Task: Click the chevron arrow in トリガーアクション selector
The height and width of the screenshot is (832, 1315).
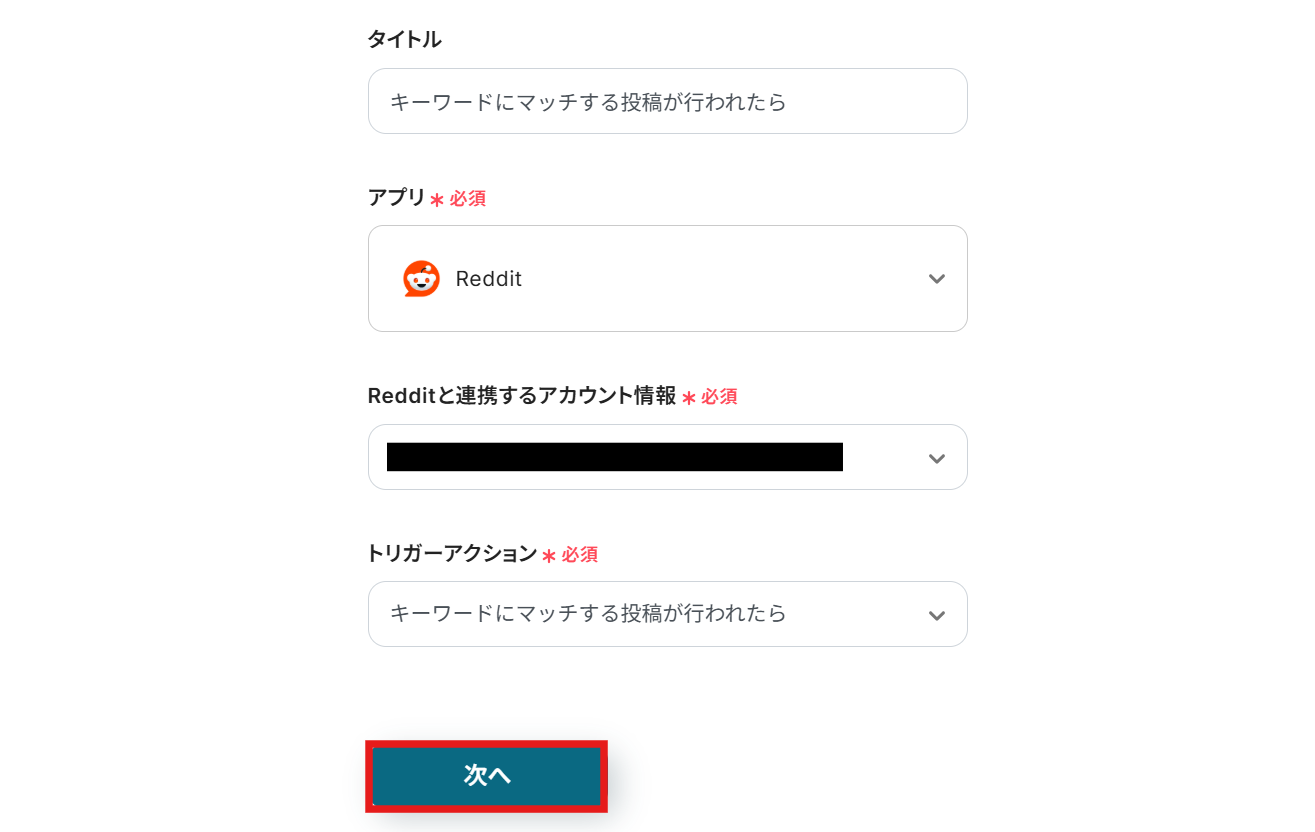Action: coord(936,615)
